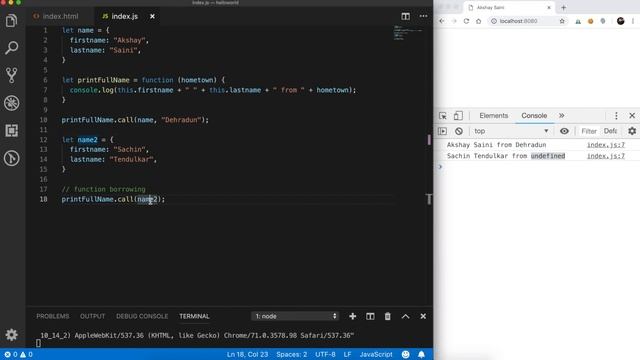Select the 'Akshay Saini' browser tab
The image size is (640, 360).
click(x=510, y=7)
